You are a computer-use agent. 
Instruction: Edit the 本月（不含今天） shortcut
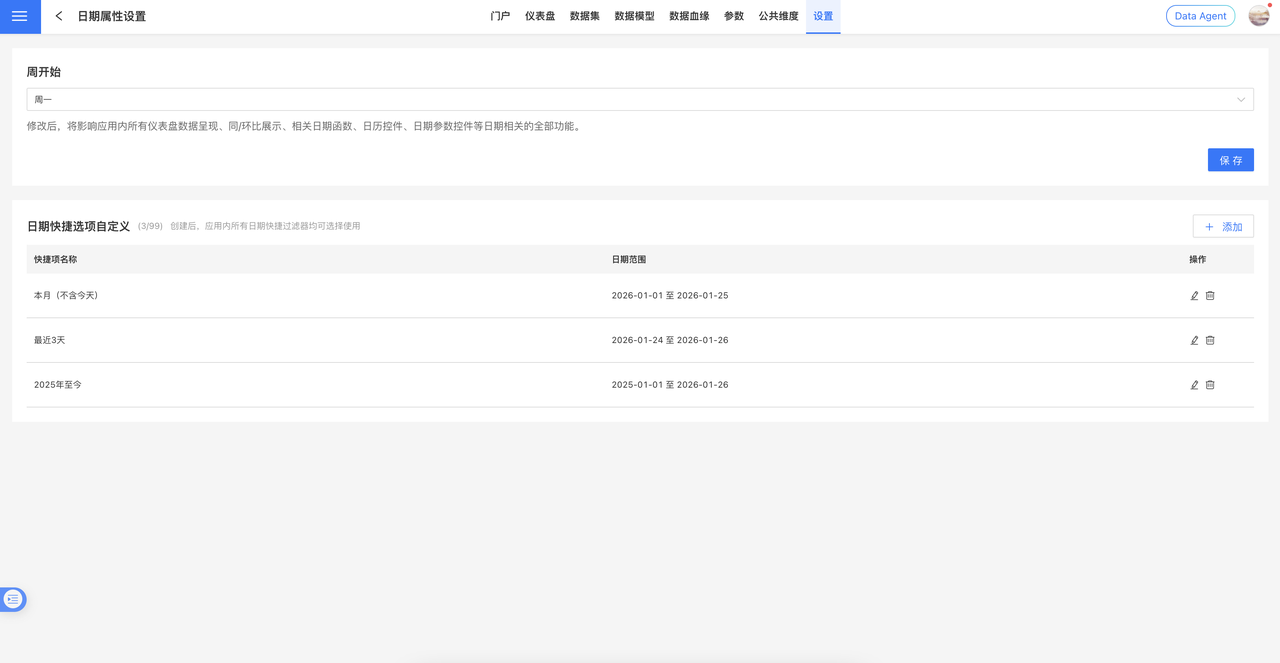point(1194,296)
